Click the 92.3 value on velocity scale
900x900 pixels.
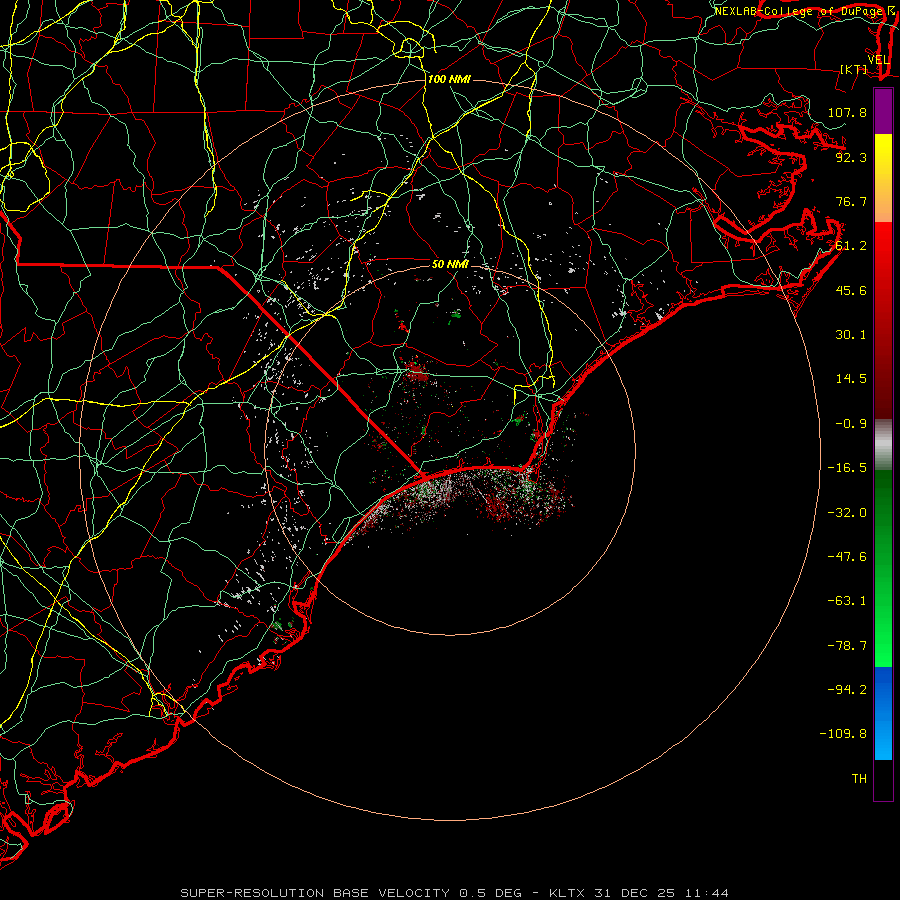(851, 157)
